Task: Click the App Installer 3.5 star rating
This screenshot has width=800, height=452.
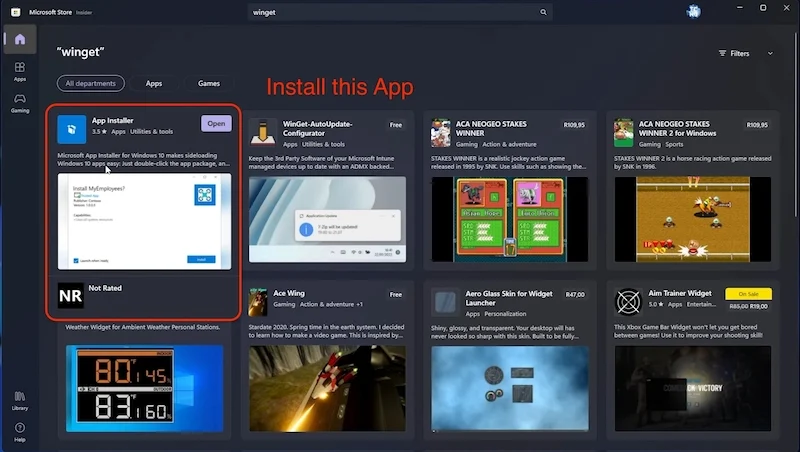Action: tap(99, 132)
